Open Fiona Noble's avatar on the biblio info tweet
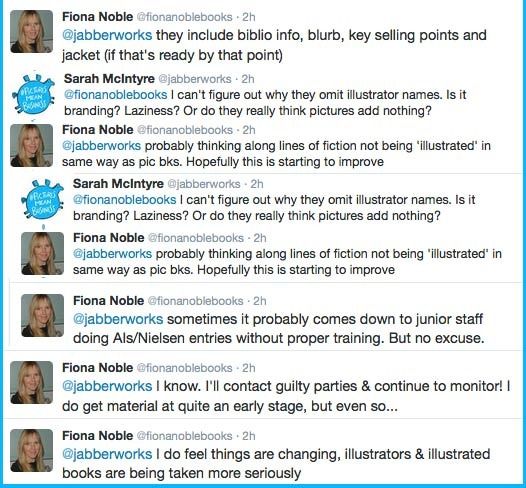Image resolution: width=526 pixels, height=488 pixels. [x=31, y=32]
